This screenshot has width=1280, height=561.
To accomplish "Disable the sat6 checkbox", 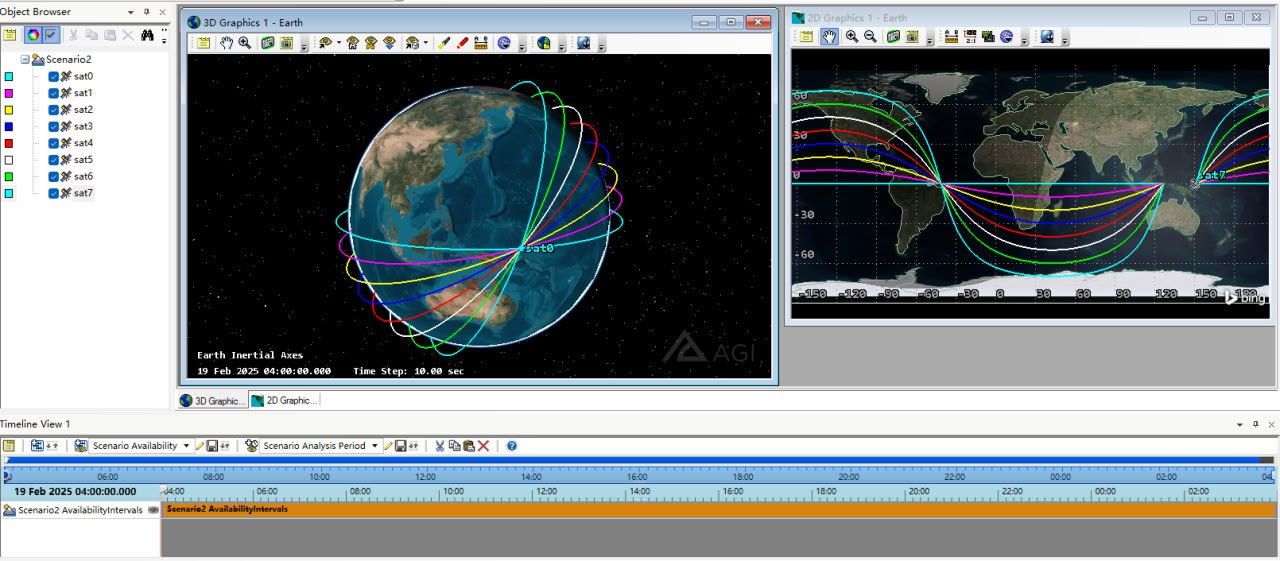I will pyautogui.click(x=54, y=176).
